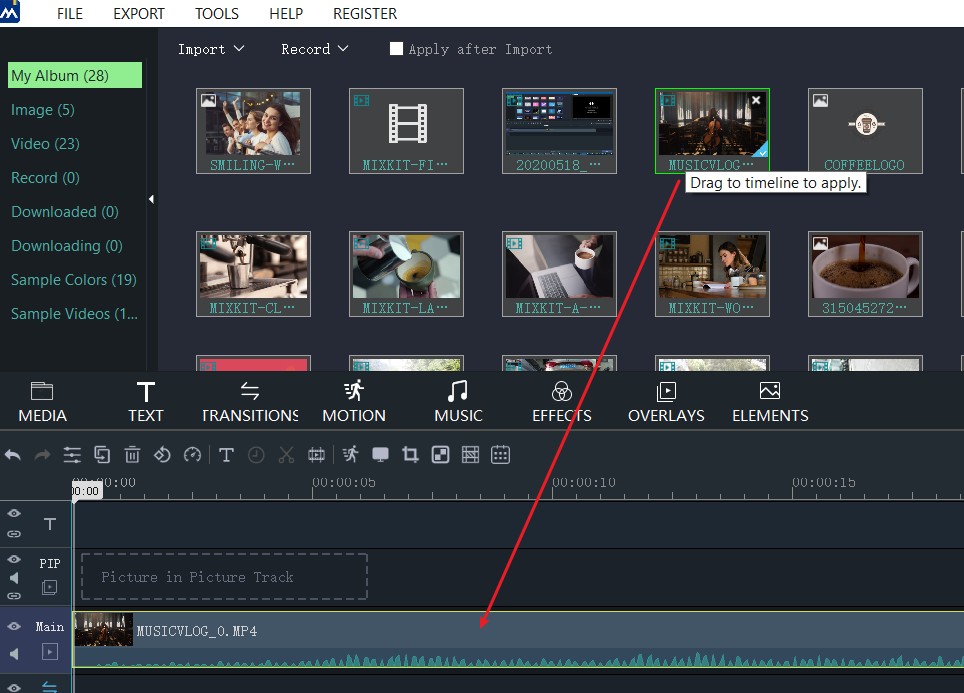This screenshot has height=693, width=964.
Task: Select the Split (scissors) tool
Action: [x=286, y=454]
